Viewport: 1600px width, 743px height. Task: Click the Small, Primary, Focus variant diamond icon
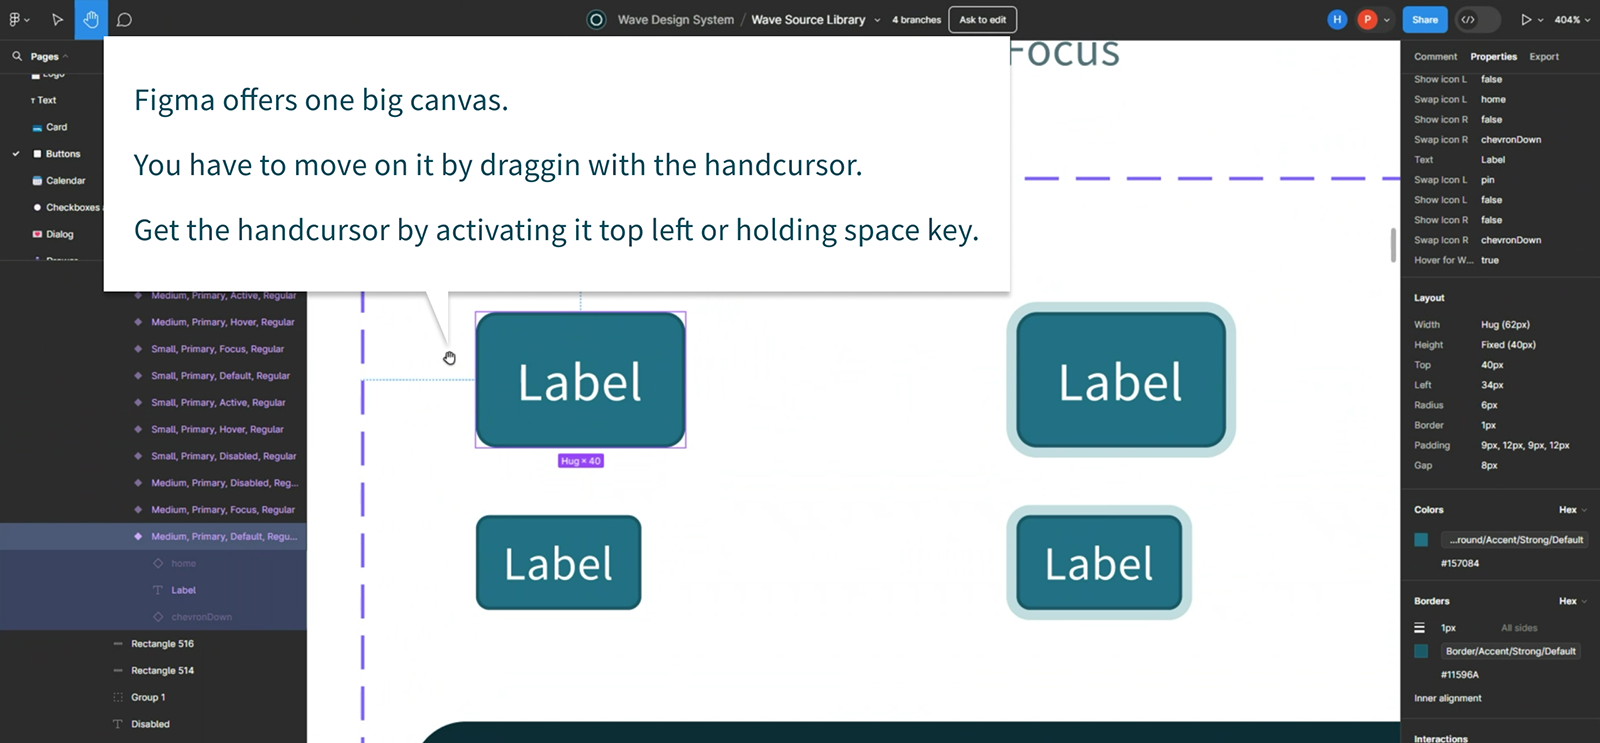(138, 349)
